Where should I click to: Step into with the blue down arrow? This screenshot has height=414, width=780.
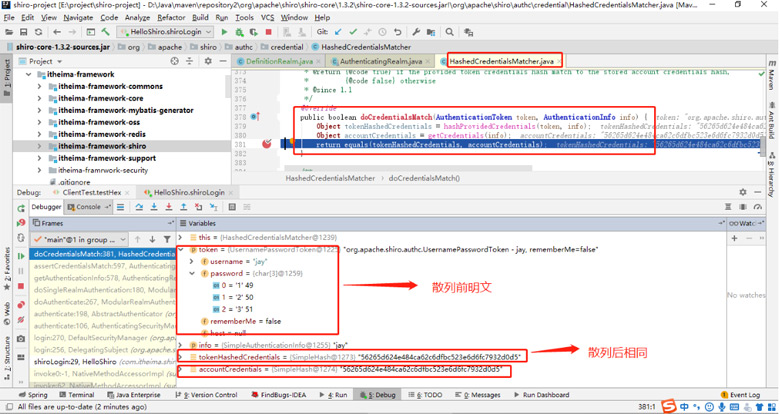tap(154, 207)
